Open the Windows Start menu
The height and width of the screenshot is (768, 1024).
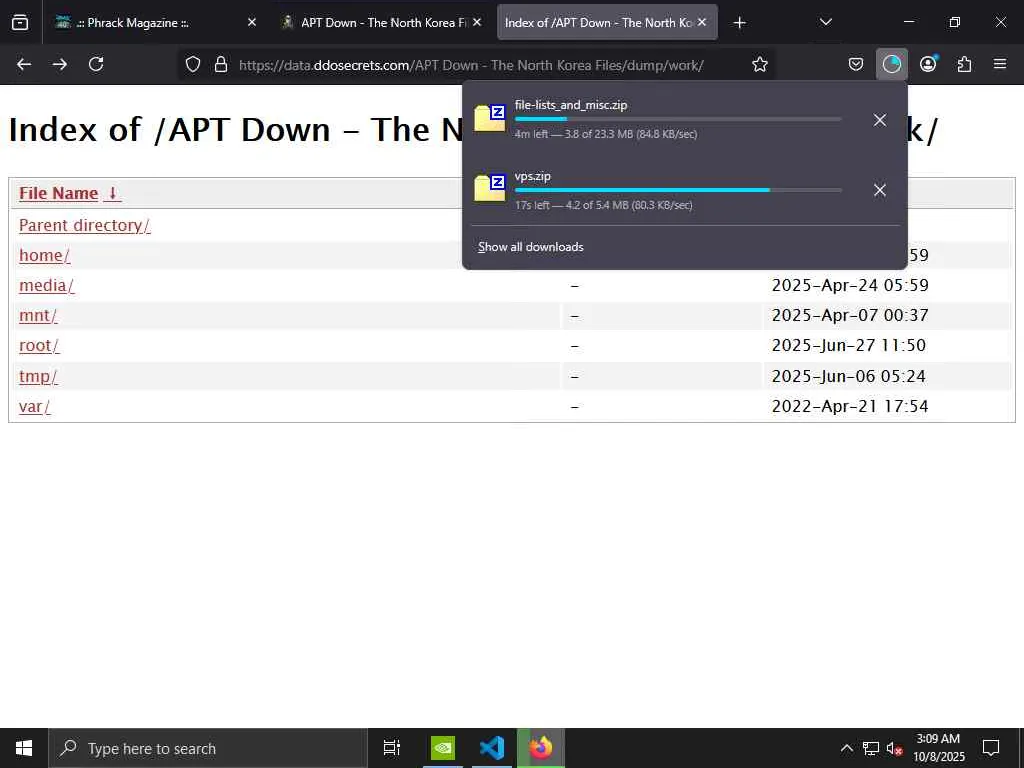[x=24, y=748]
